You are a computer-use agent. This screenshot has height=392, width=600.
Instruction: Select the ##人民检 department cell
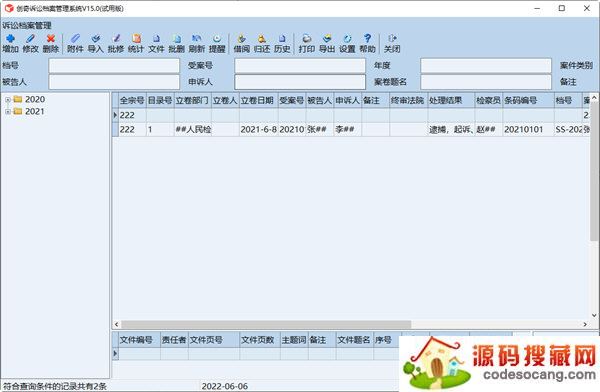[x=192, y=129]
